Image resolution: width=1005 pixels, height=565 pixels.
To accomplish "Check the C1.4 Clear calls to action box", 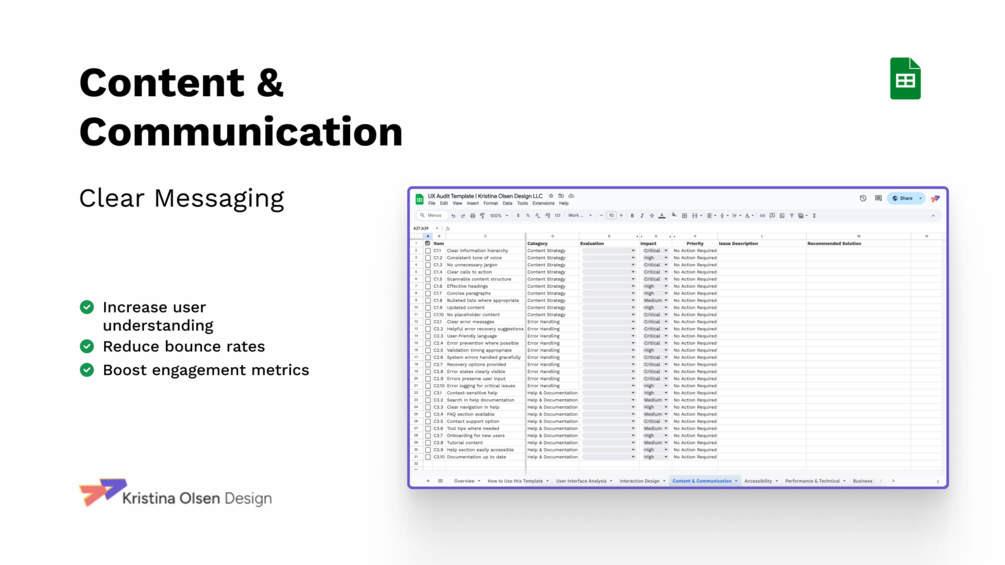I will (x=428, y=272).
